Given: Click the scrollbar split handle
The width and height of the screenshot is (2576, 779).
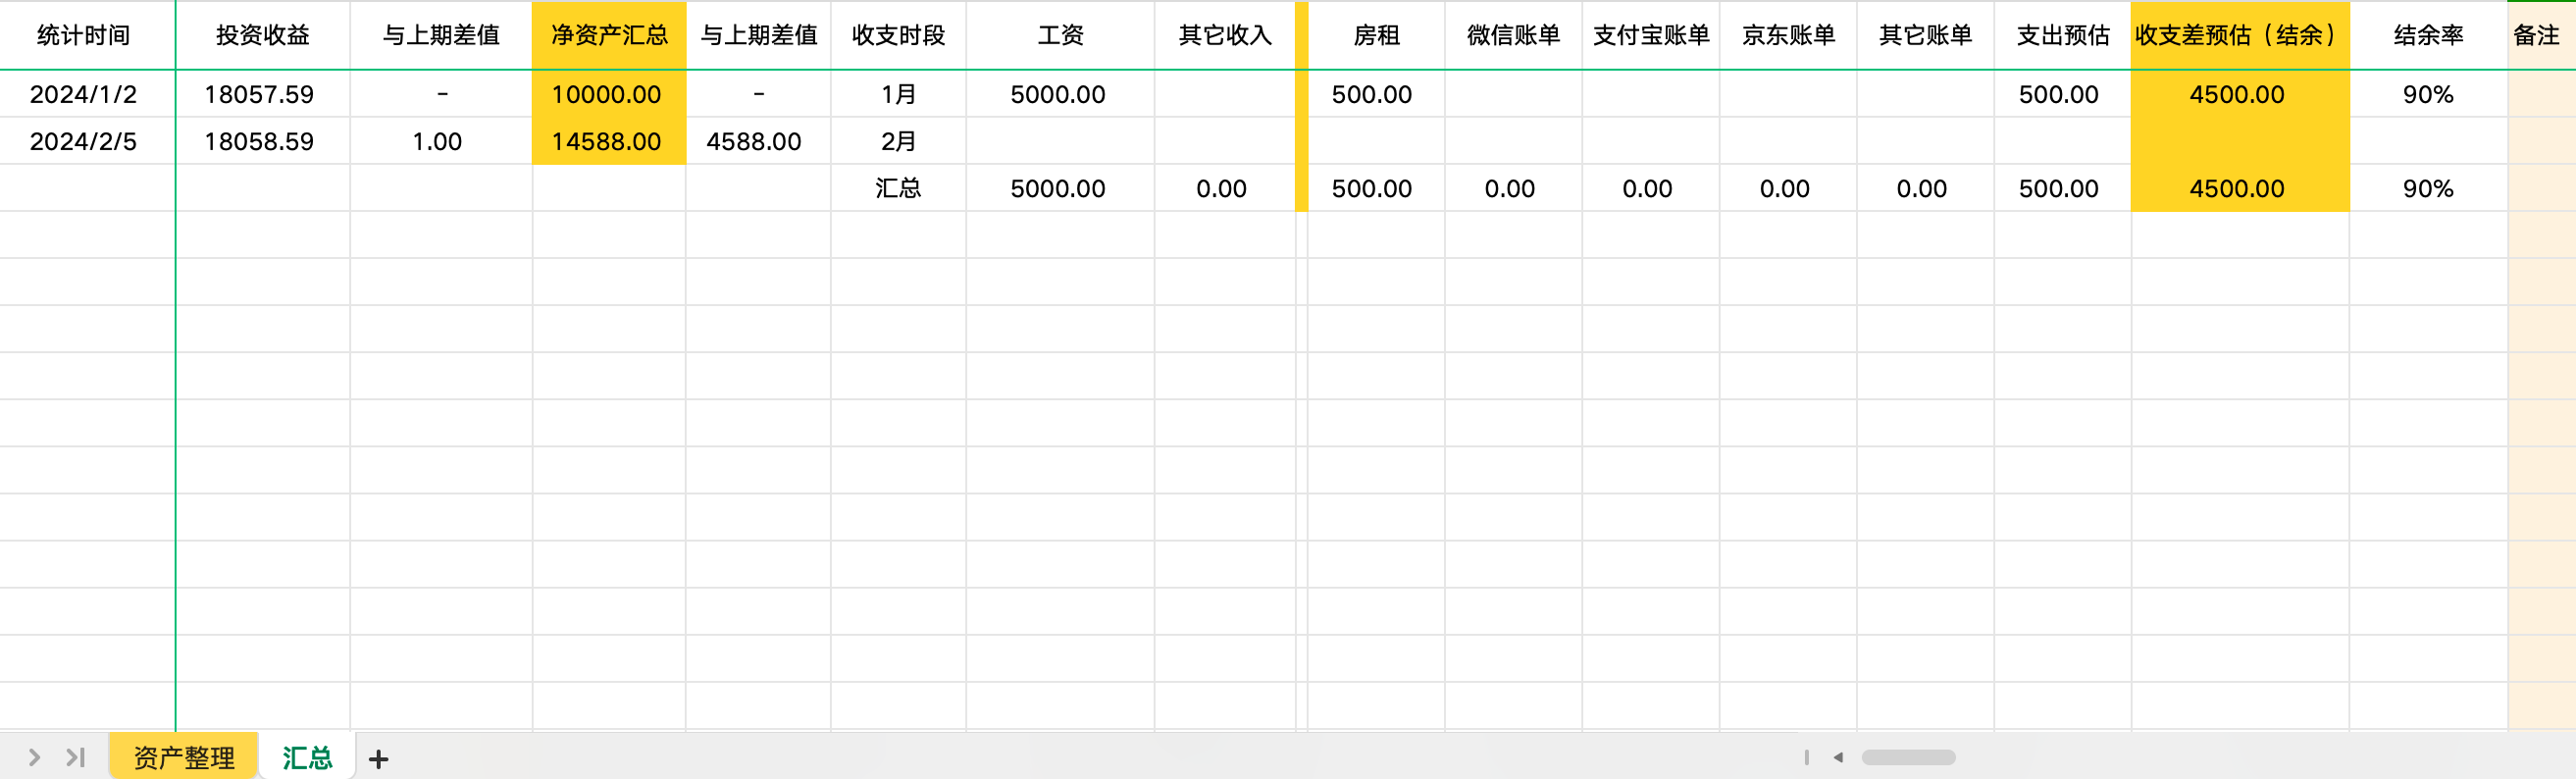Looking at the screenshot, I should (x=1806, y=757).
